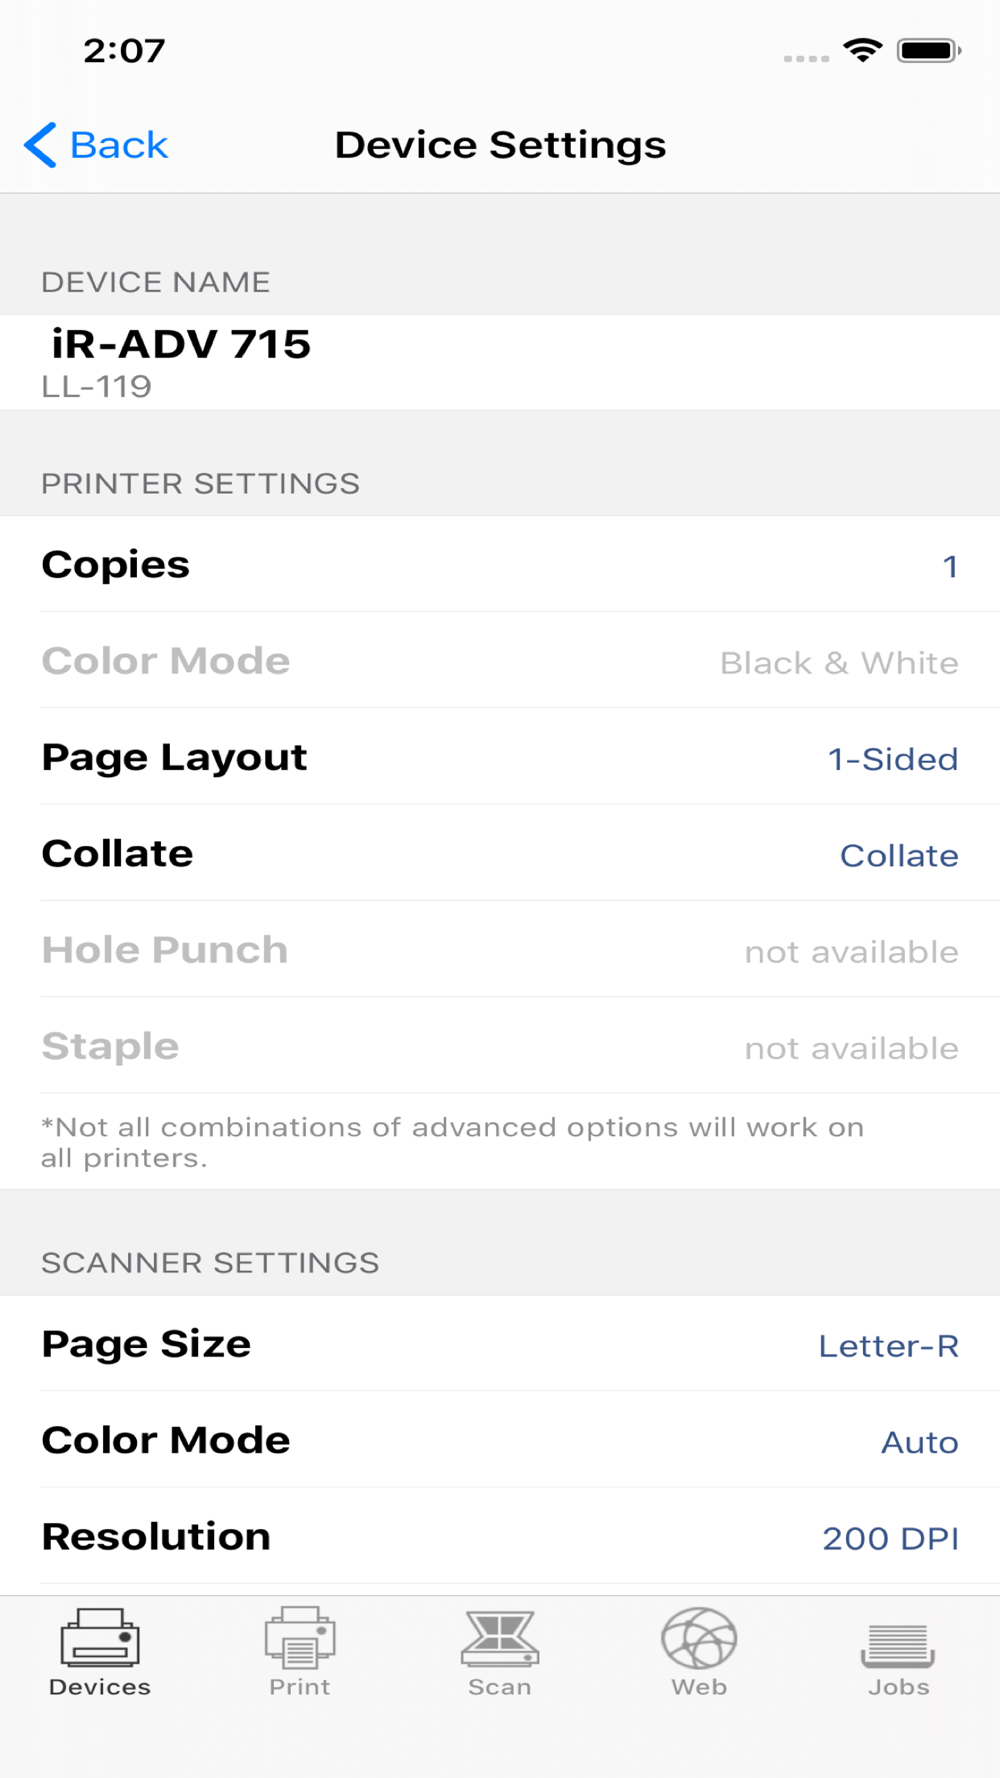The height and width of the screenshot is (1778, 1000).
Task: Tap the battery status icon
Action: pos(928,50)
